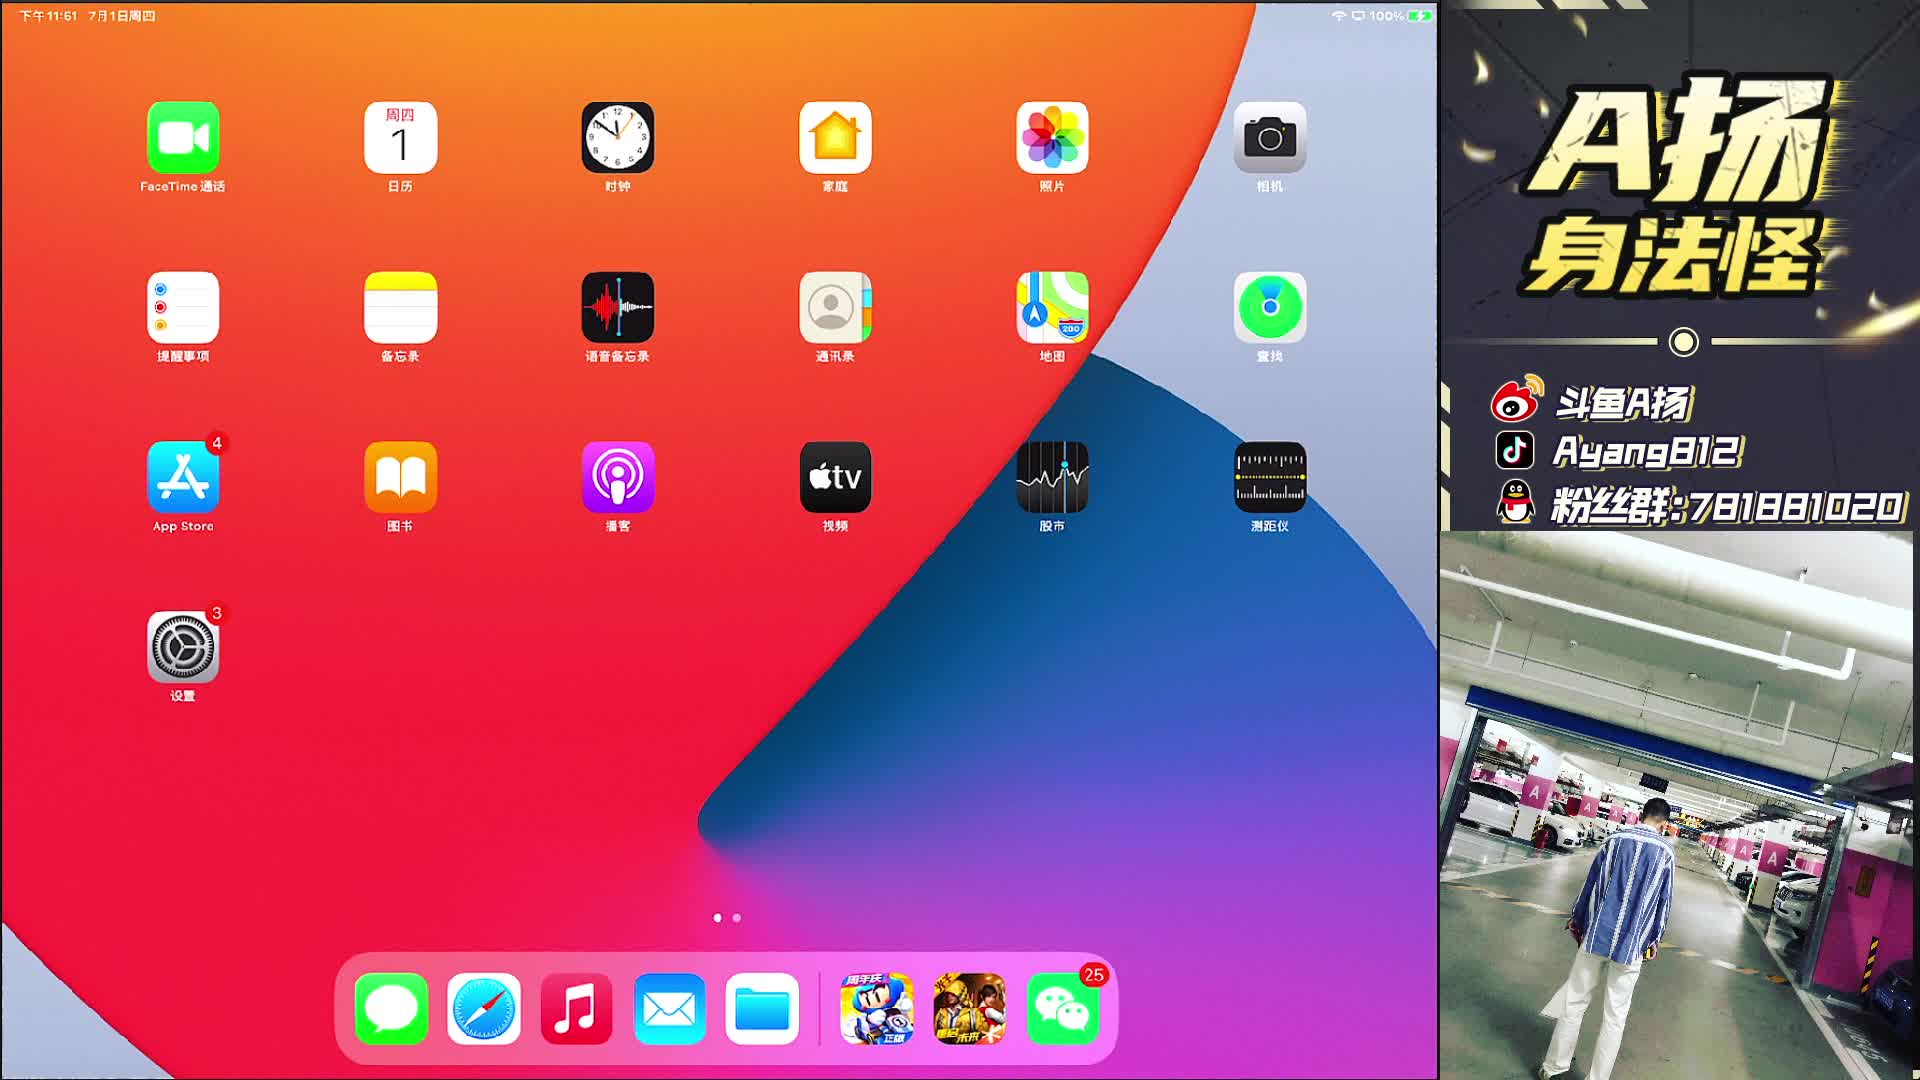Open the FaceTime app
The height and width of the screenshot is (1080, 1920).
(183, 138)
